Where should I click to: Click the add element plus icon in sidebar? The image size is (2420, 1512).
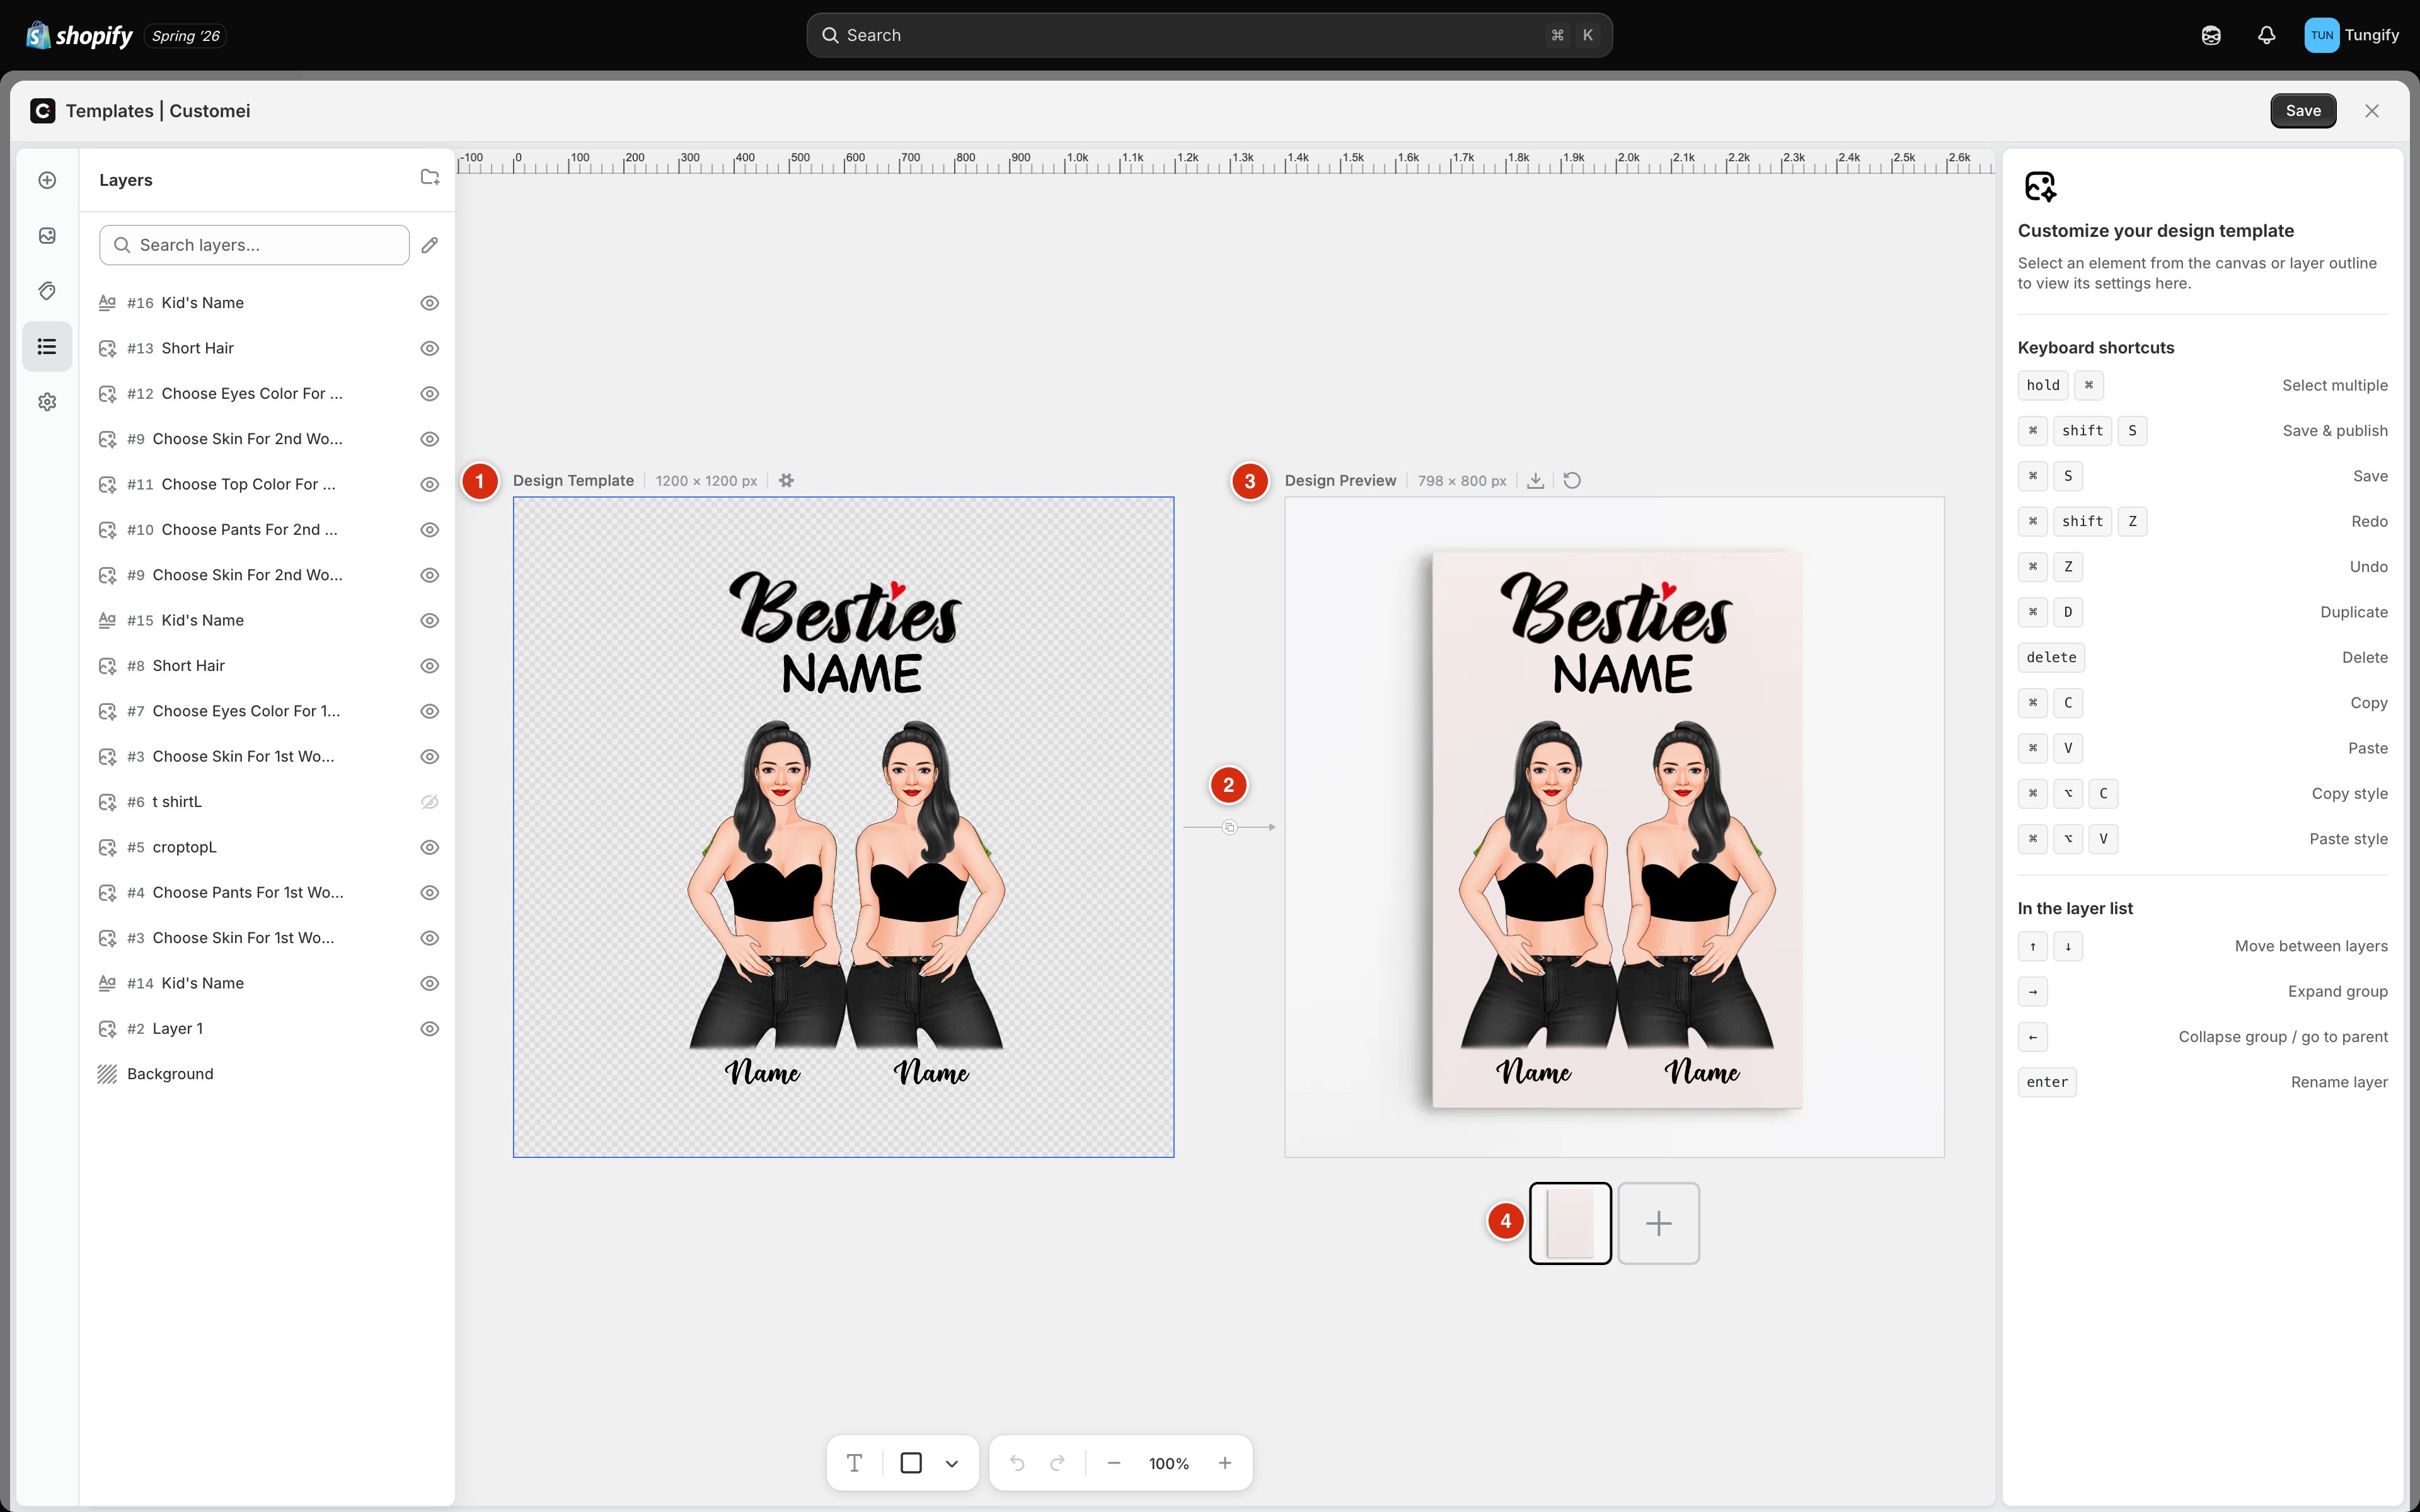coord(47,180)
